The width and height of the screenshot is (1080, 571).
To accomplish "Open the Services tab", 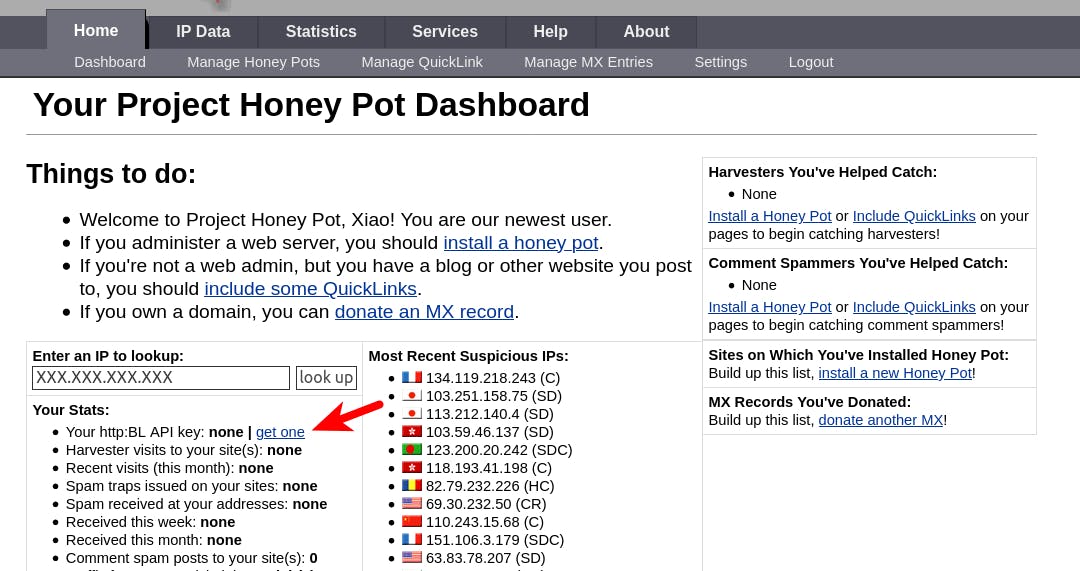I will click(445, 32).
